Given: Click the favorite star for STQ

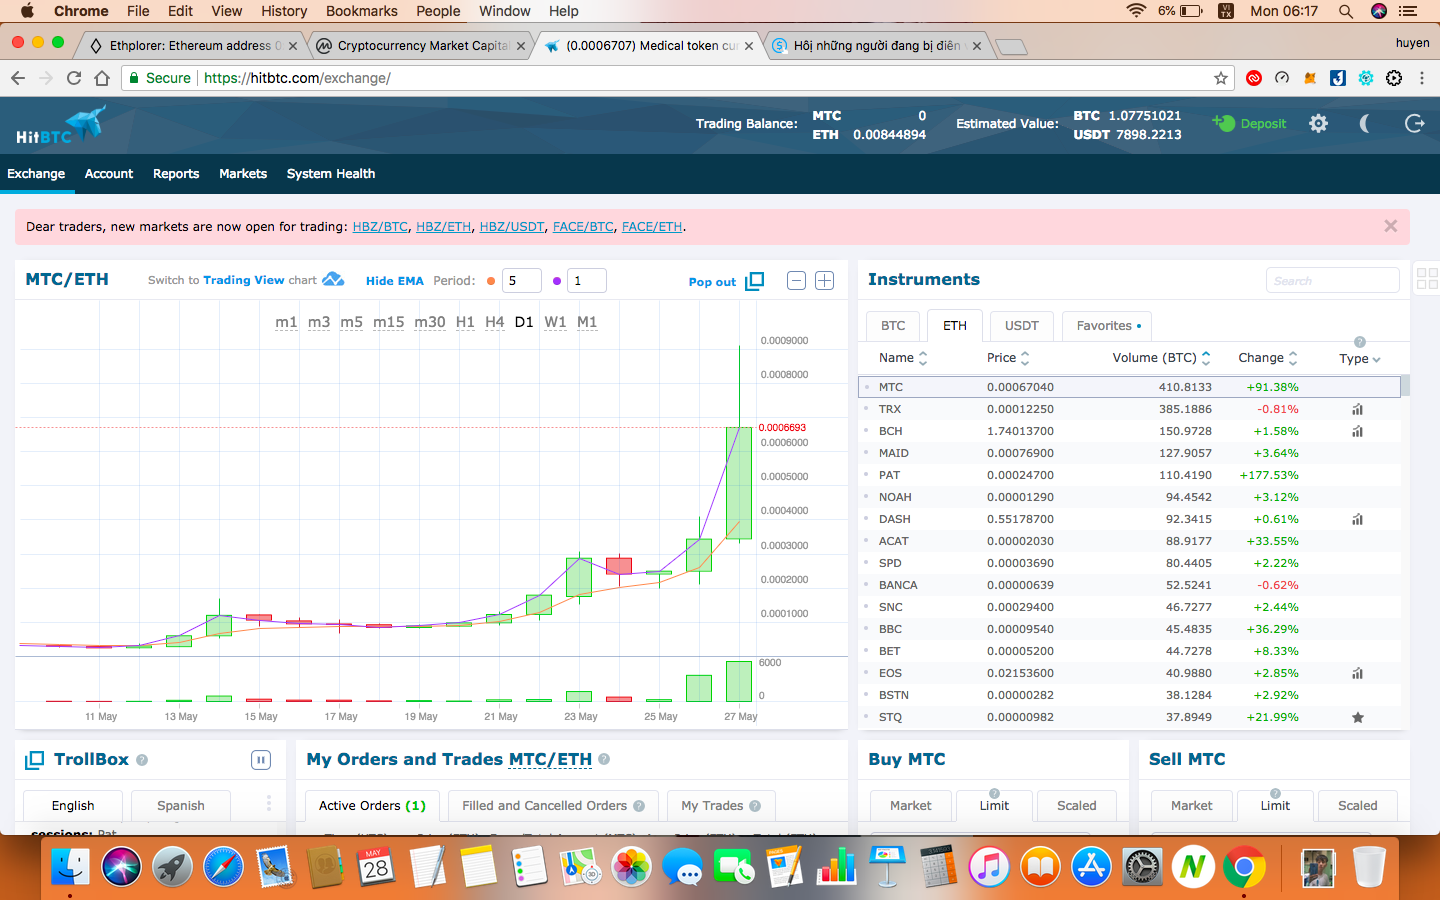Looking at the screenshot, I should (1357, 717).
